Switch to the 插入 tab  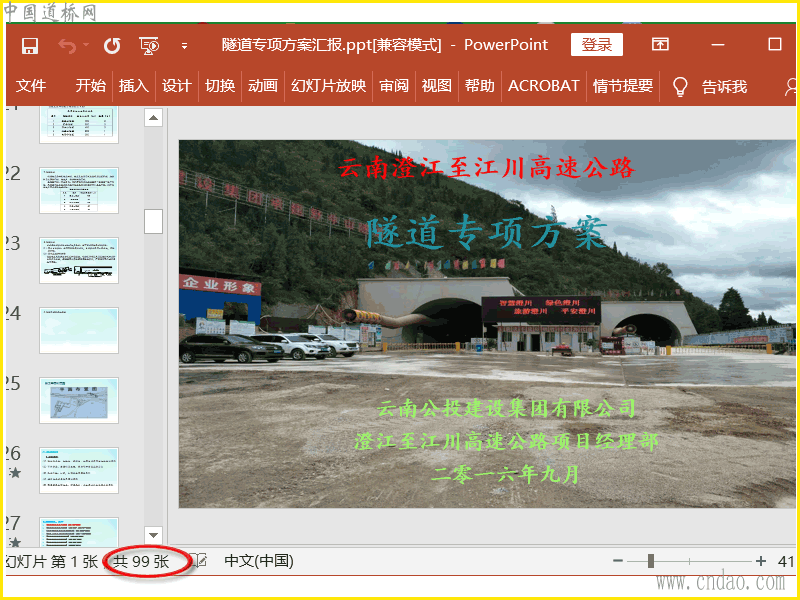(x=134, y=85)
